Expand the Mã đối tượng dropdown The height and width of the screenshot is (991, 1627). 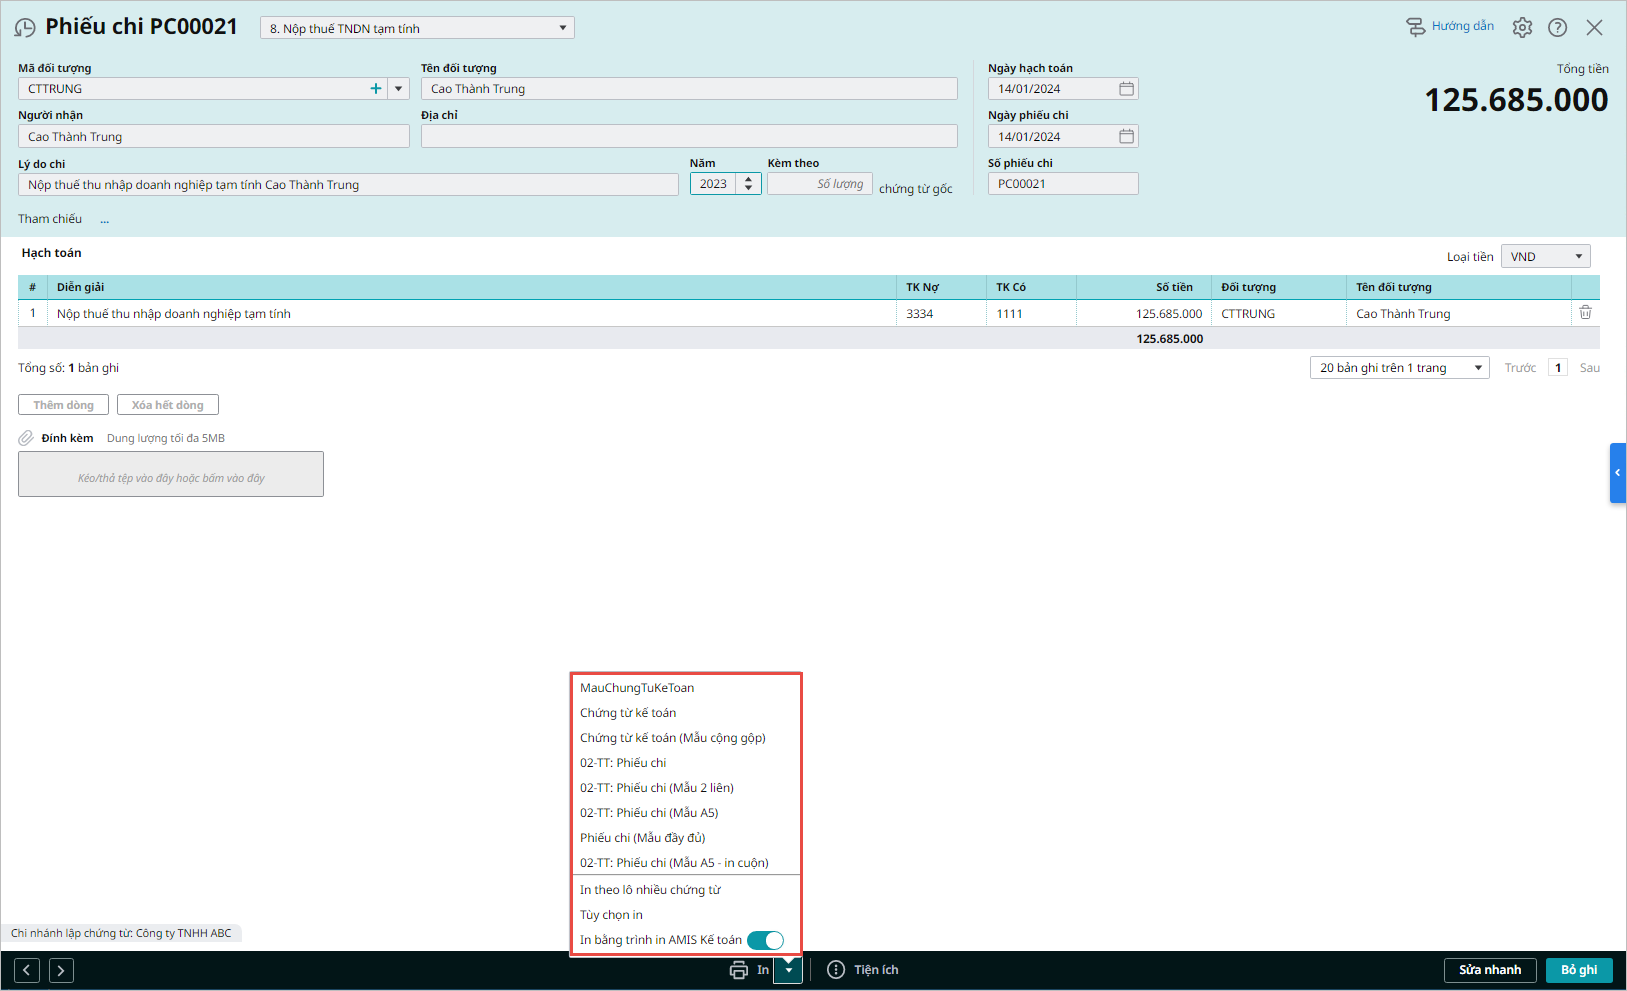tap(399, 89)
